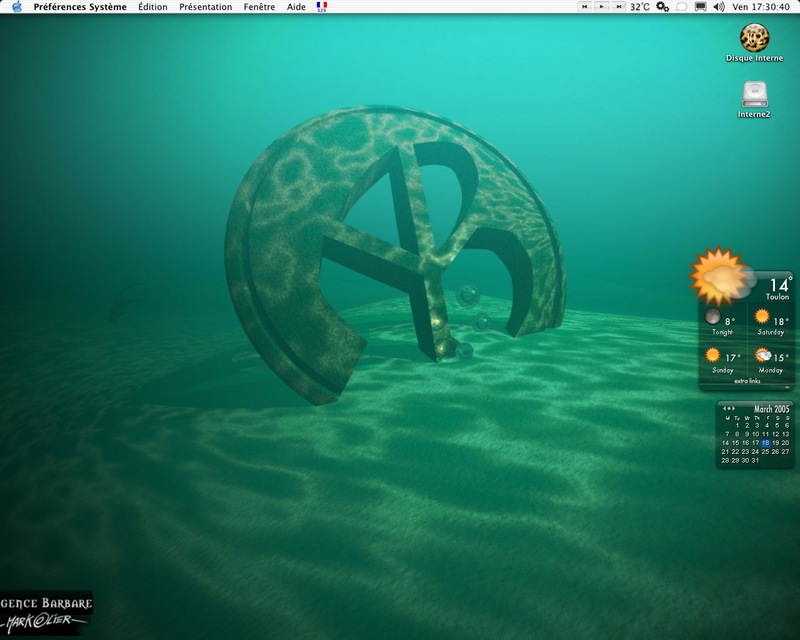
Task: Open the Fenêtre menu
Action: (259, 7)
